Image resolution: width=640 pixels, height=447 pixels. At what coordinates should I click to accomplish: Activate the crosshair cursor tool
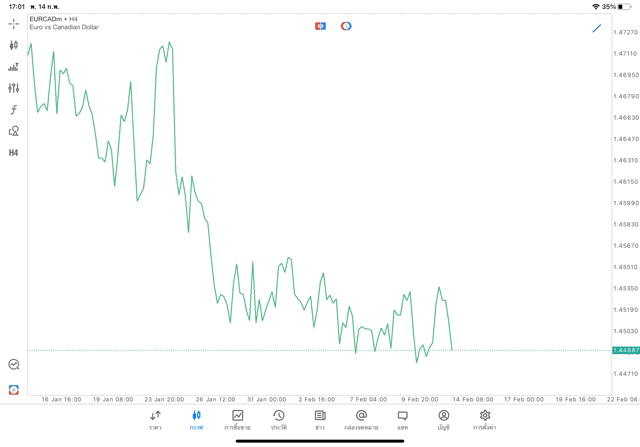pyautogui.click(x=14, y=23)
